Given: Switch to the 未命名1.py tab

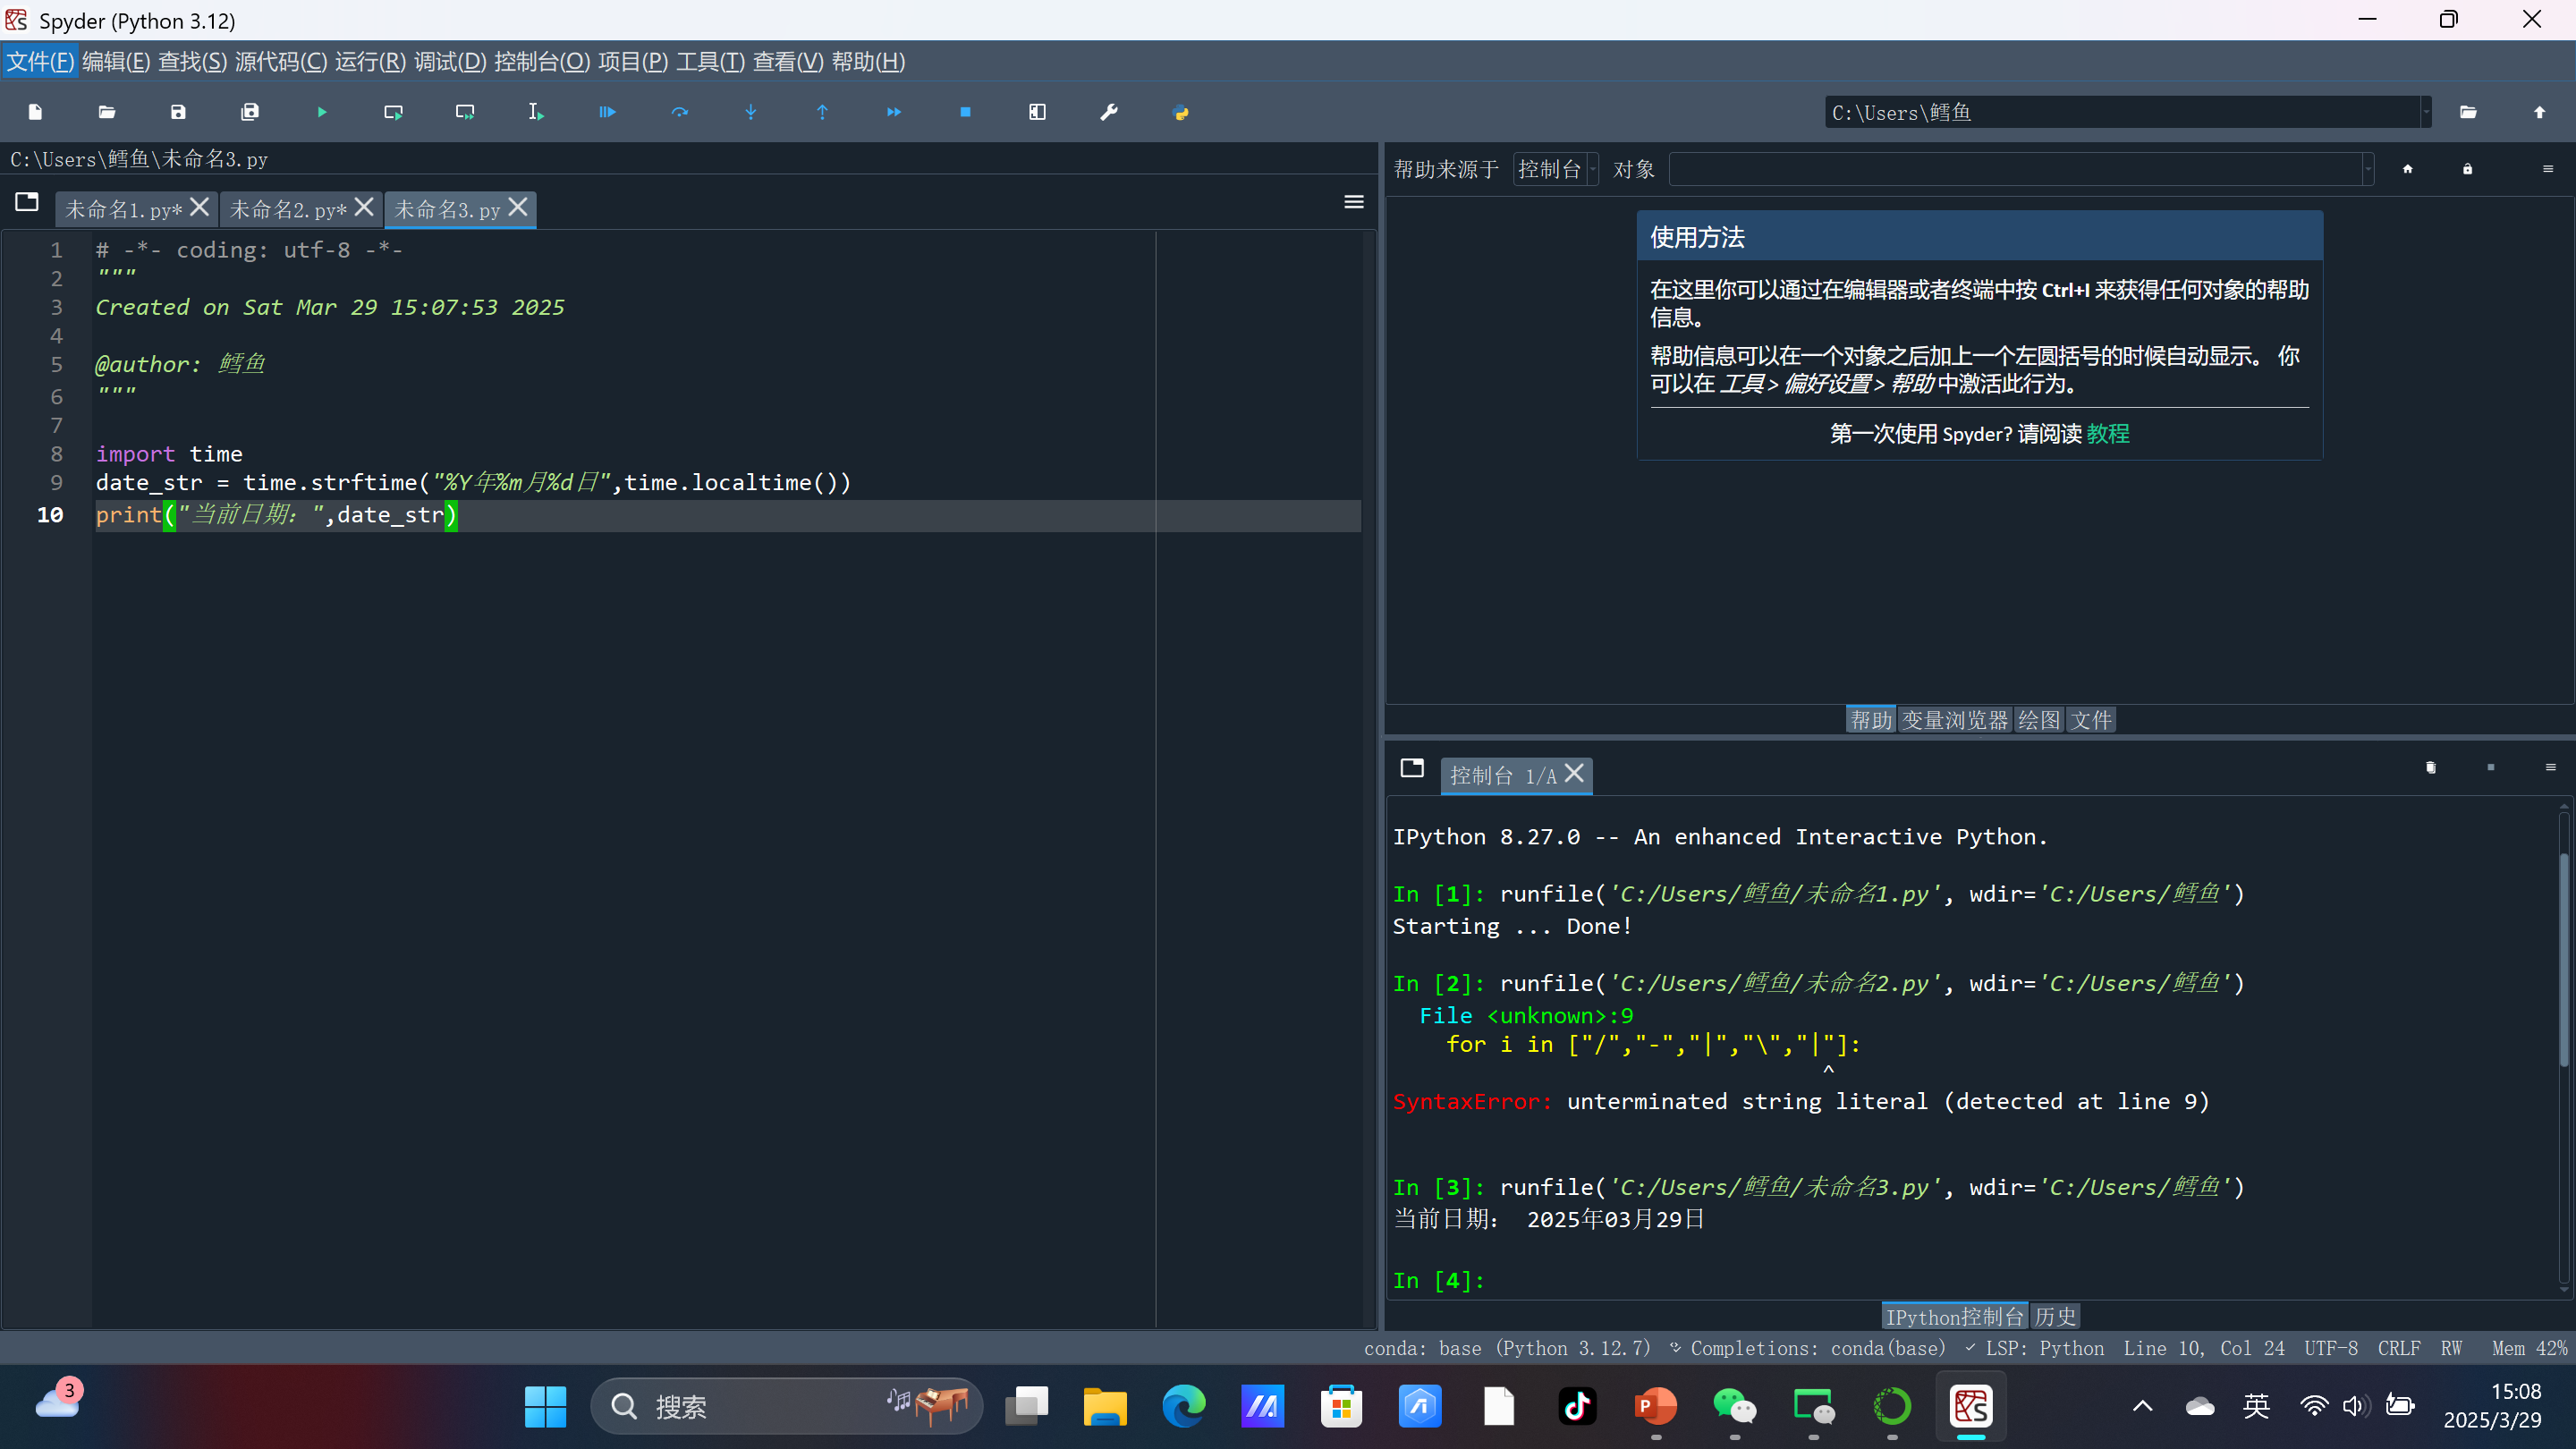Looking at the screenshot, I should 122,209.
